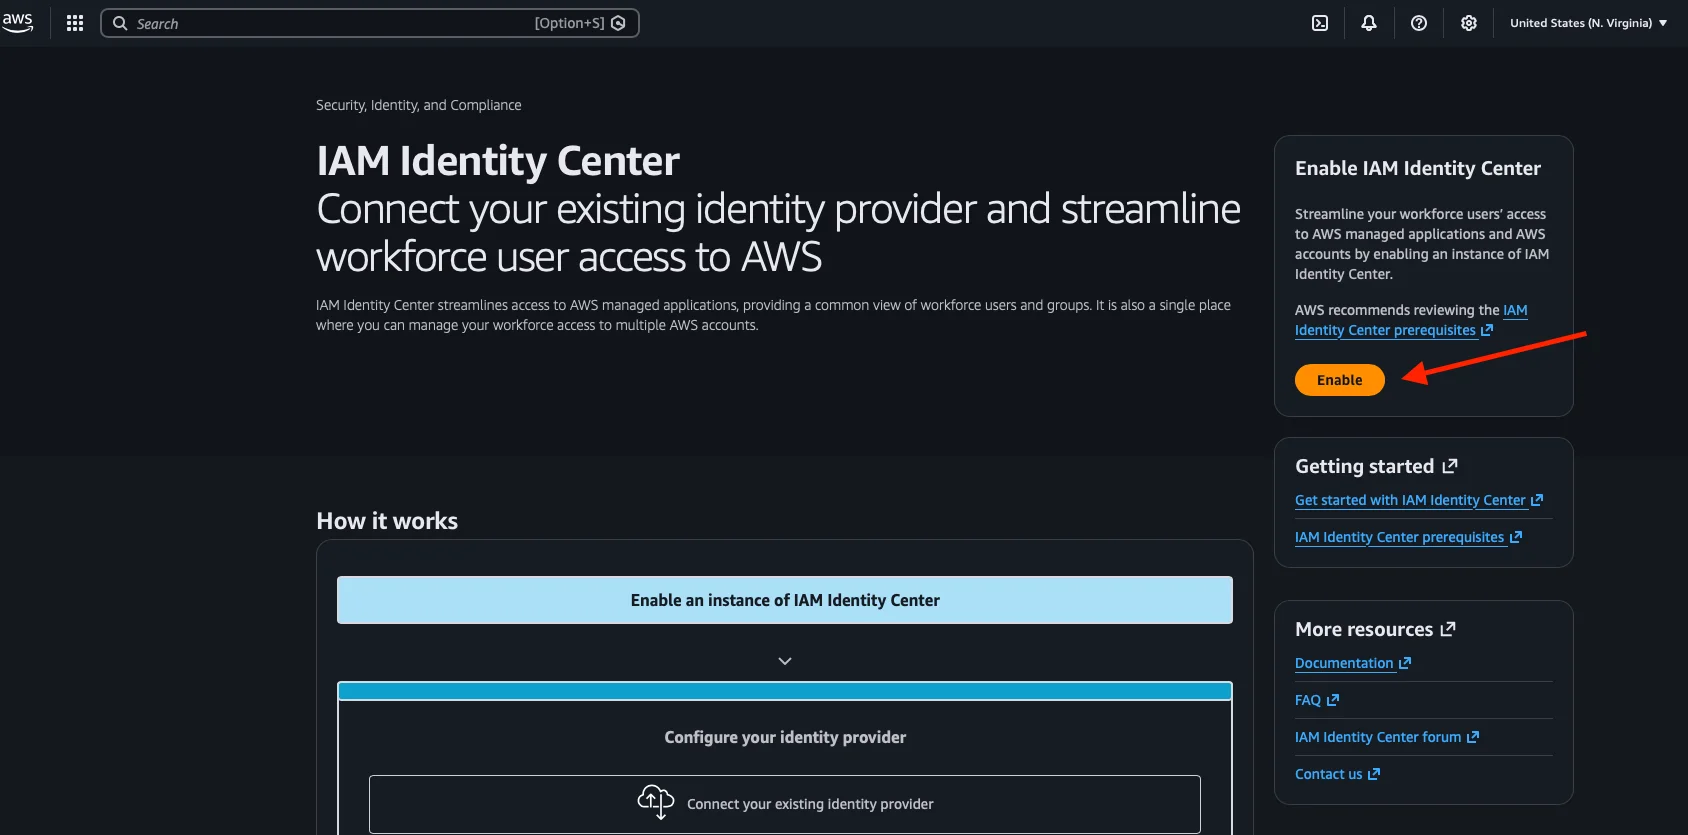The height and width of the screenshot is (835, 1688).
Task: Open the Documentation link
Action: tap(1353, 663)
